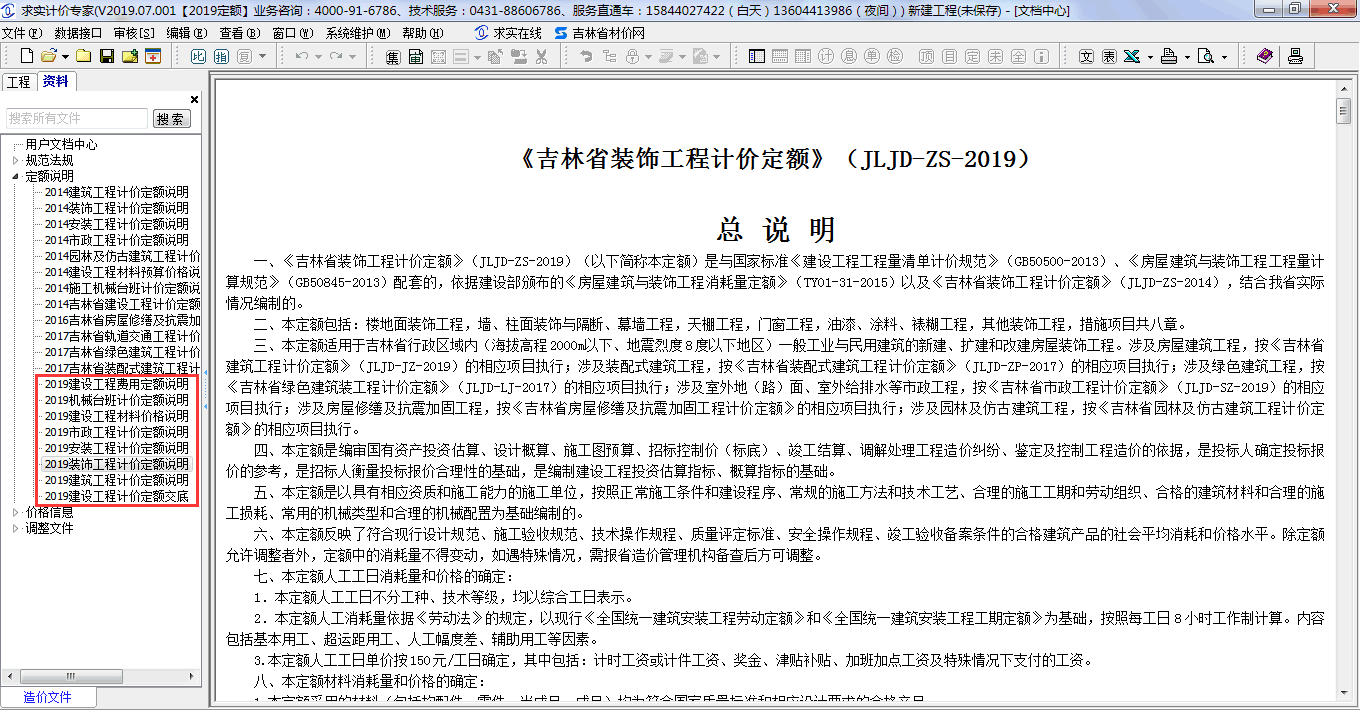Viewport: 1360px width, 711px height.
Task: Open the dropdown arrow beside Open file
Action: tap(65, 56)
